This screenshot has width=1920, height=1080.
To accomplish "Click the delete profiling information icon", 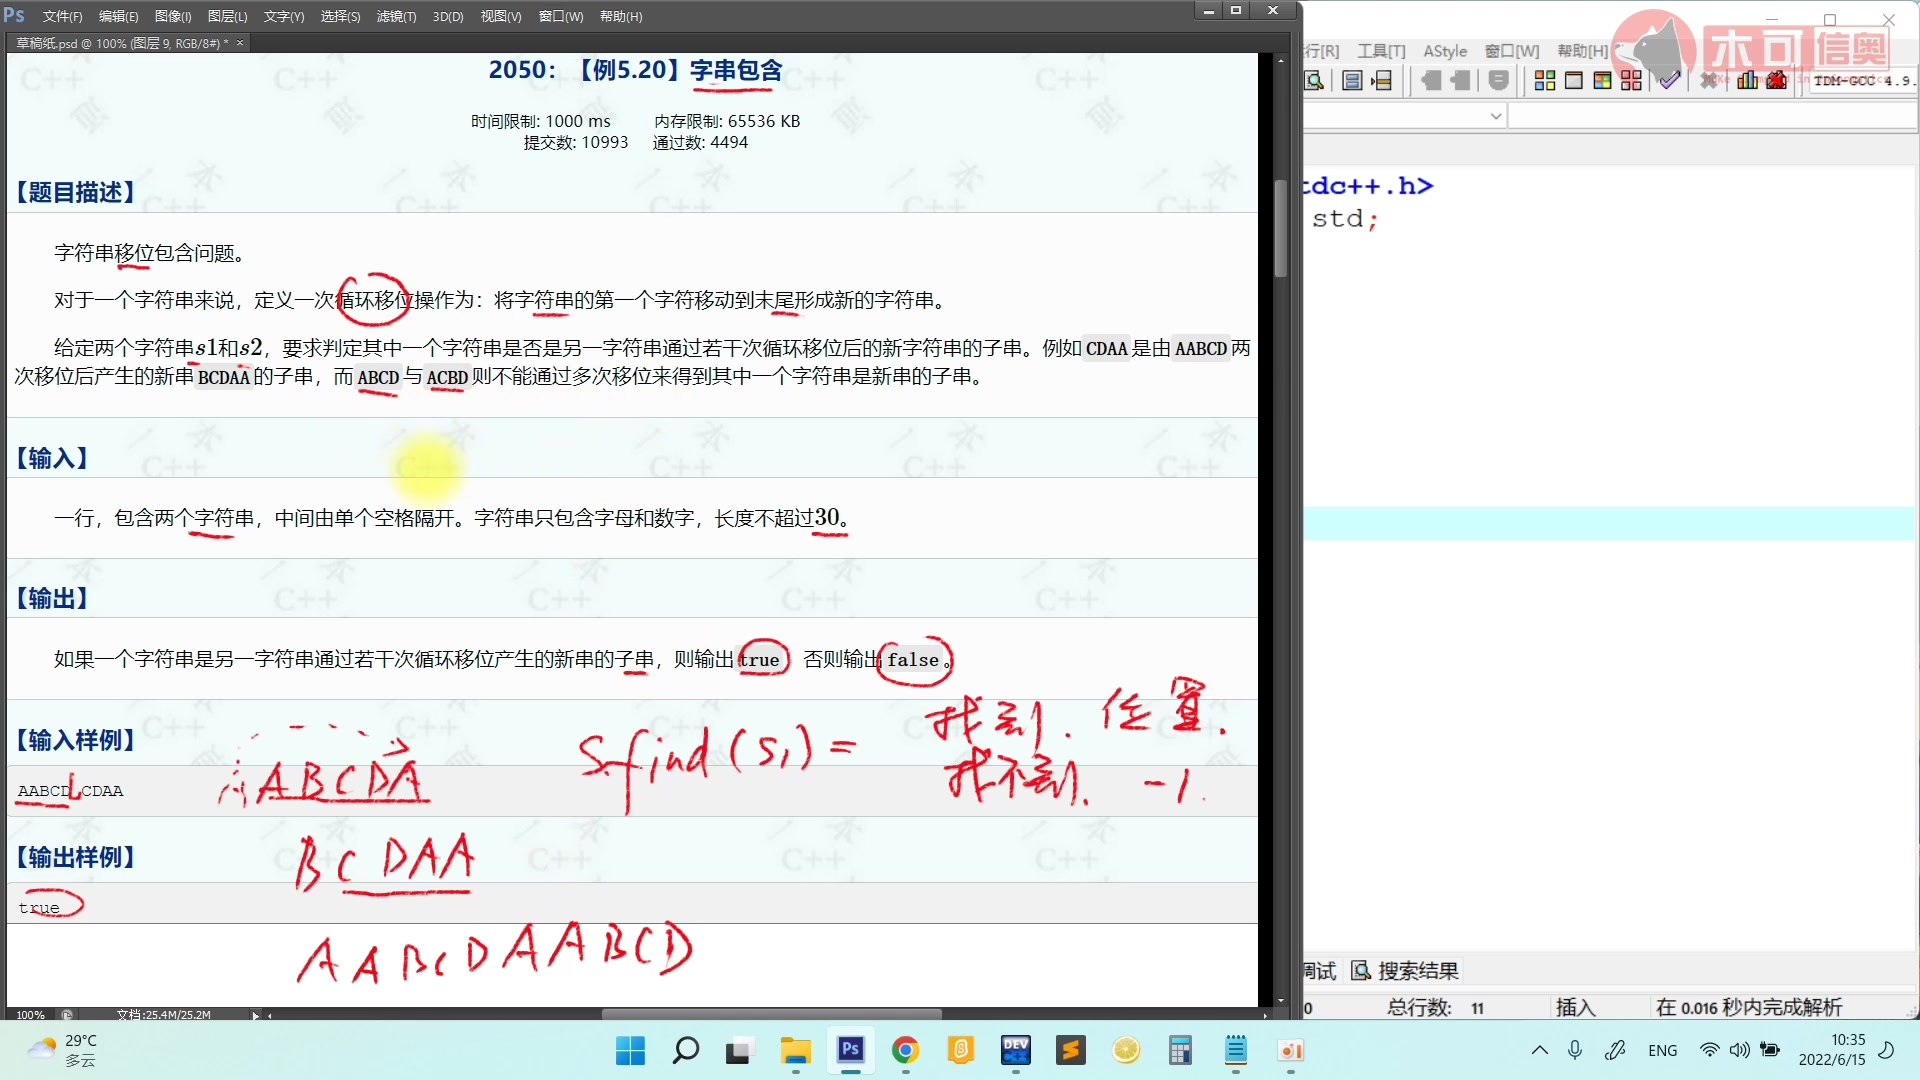I will click(1776, 81).
